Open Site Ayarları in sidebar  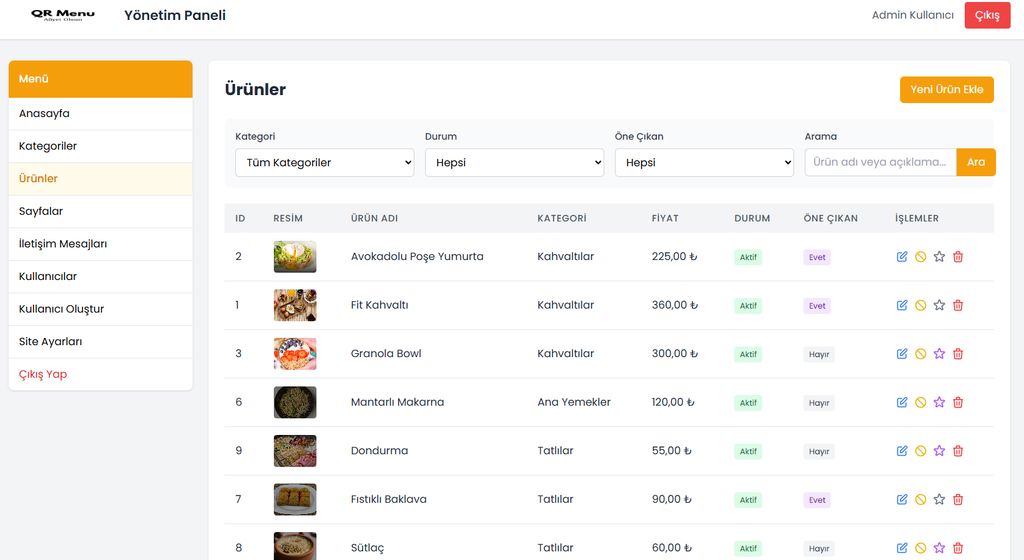point(101,342)
